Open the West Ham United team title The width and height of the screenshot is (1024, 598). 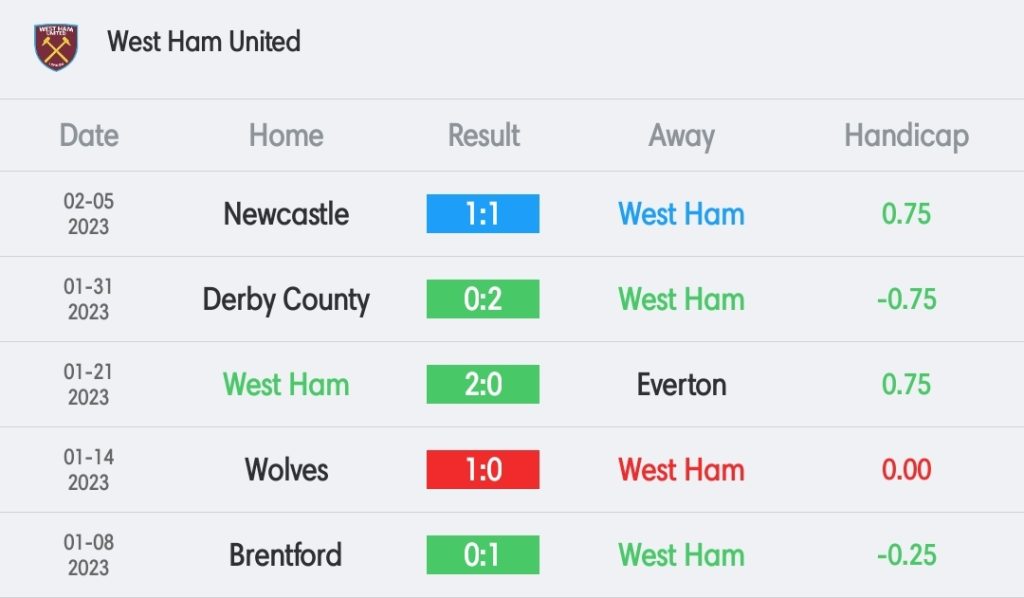[x=204, y=41]
